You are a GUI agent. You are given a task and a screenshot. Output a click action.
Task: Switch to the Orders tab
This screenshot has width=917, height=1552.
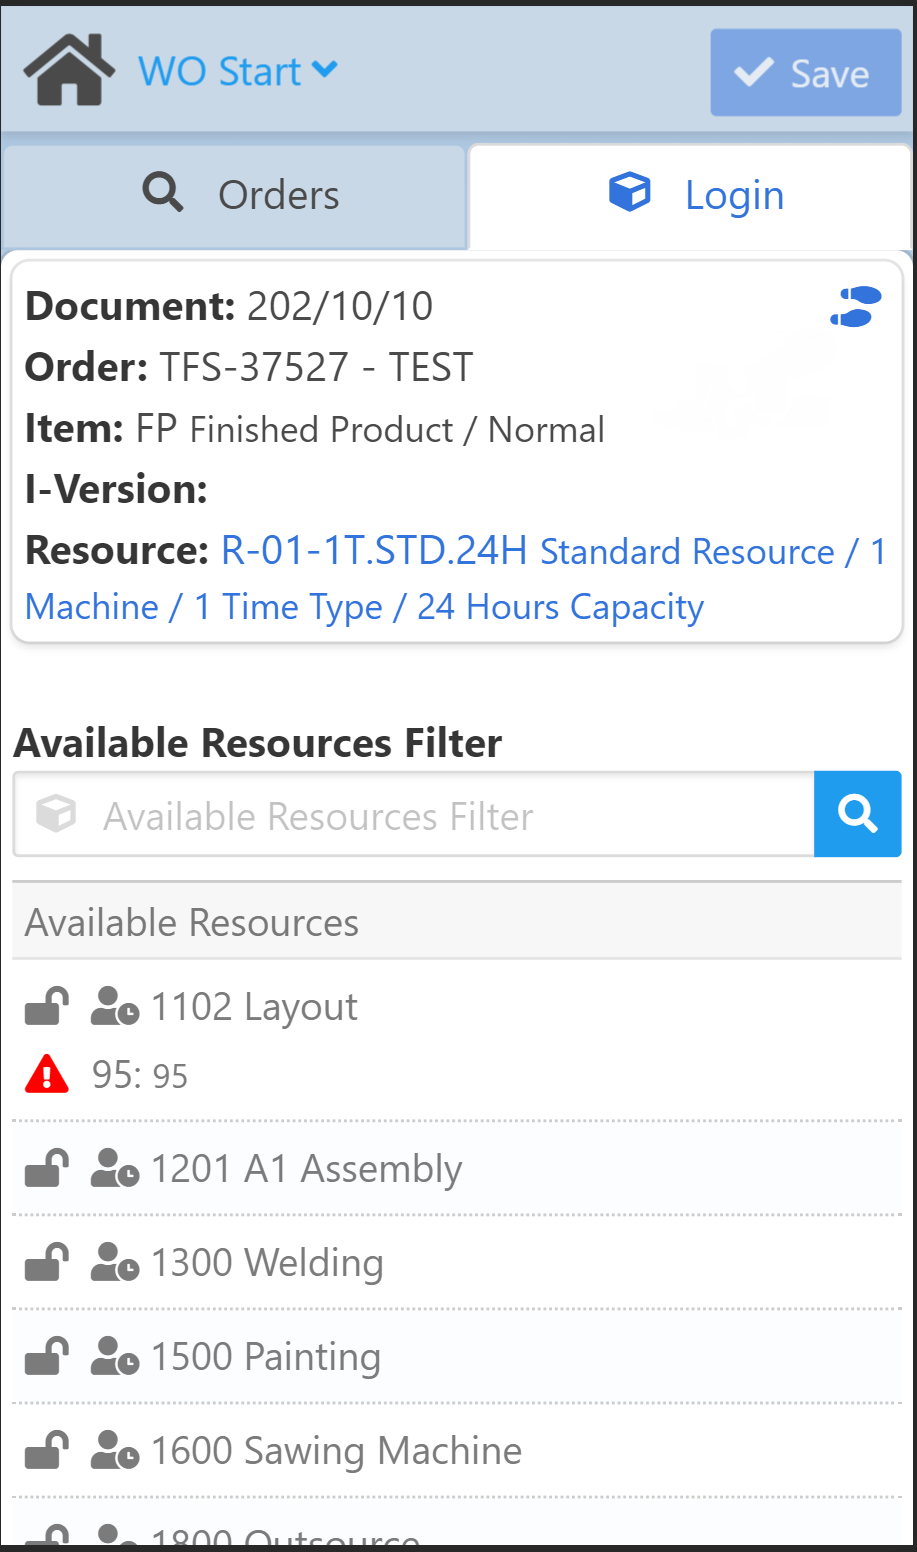[235, 195]
